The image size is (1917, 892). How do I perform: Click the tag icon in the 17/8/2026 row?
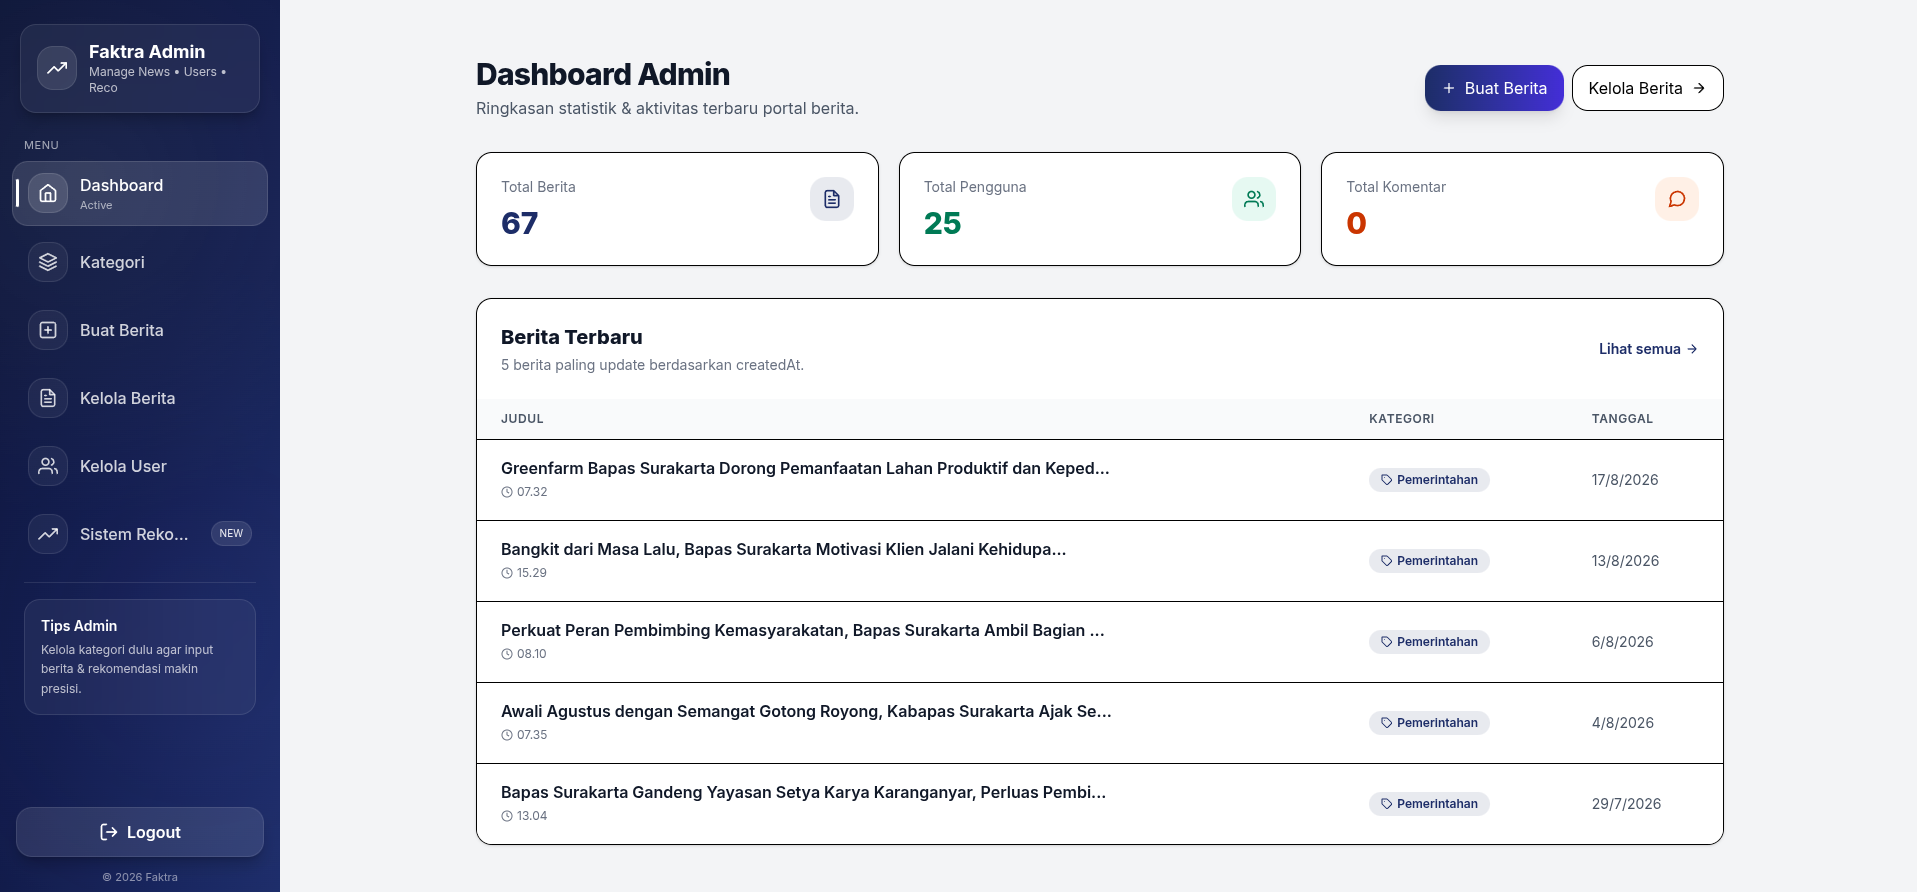(1386, 480)
